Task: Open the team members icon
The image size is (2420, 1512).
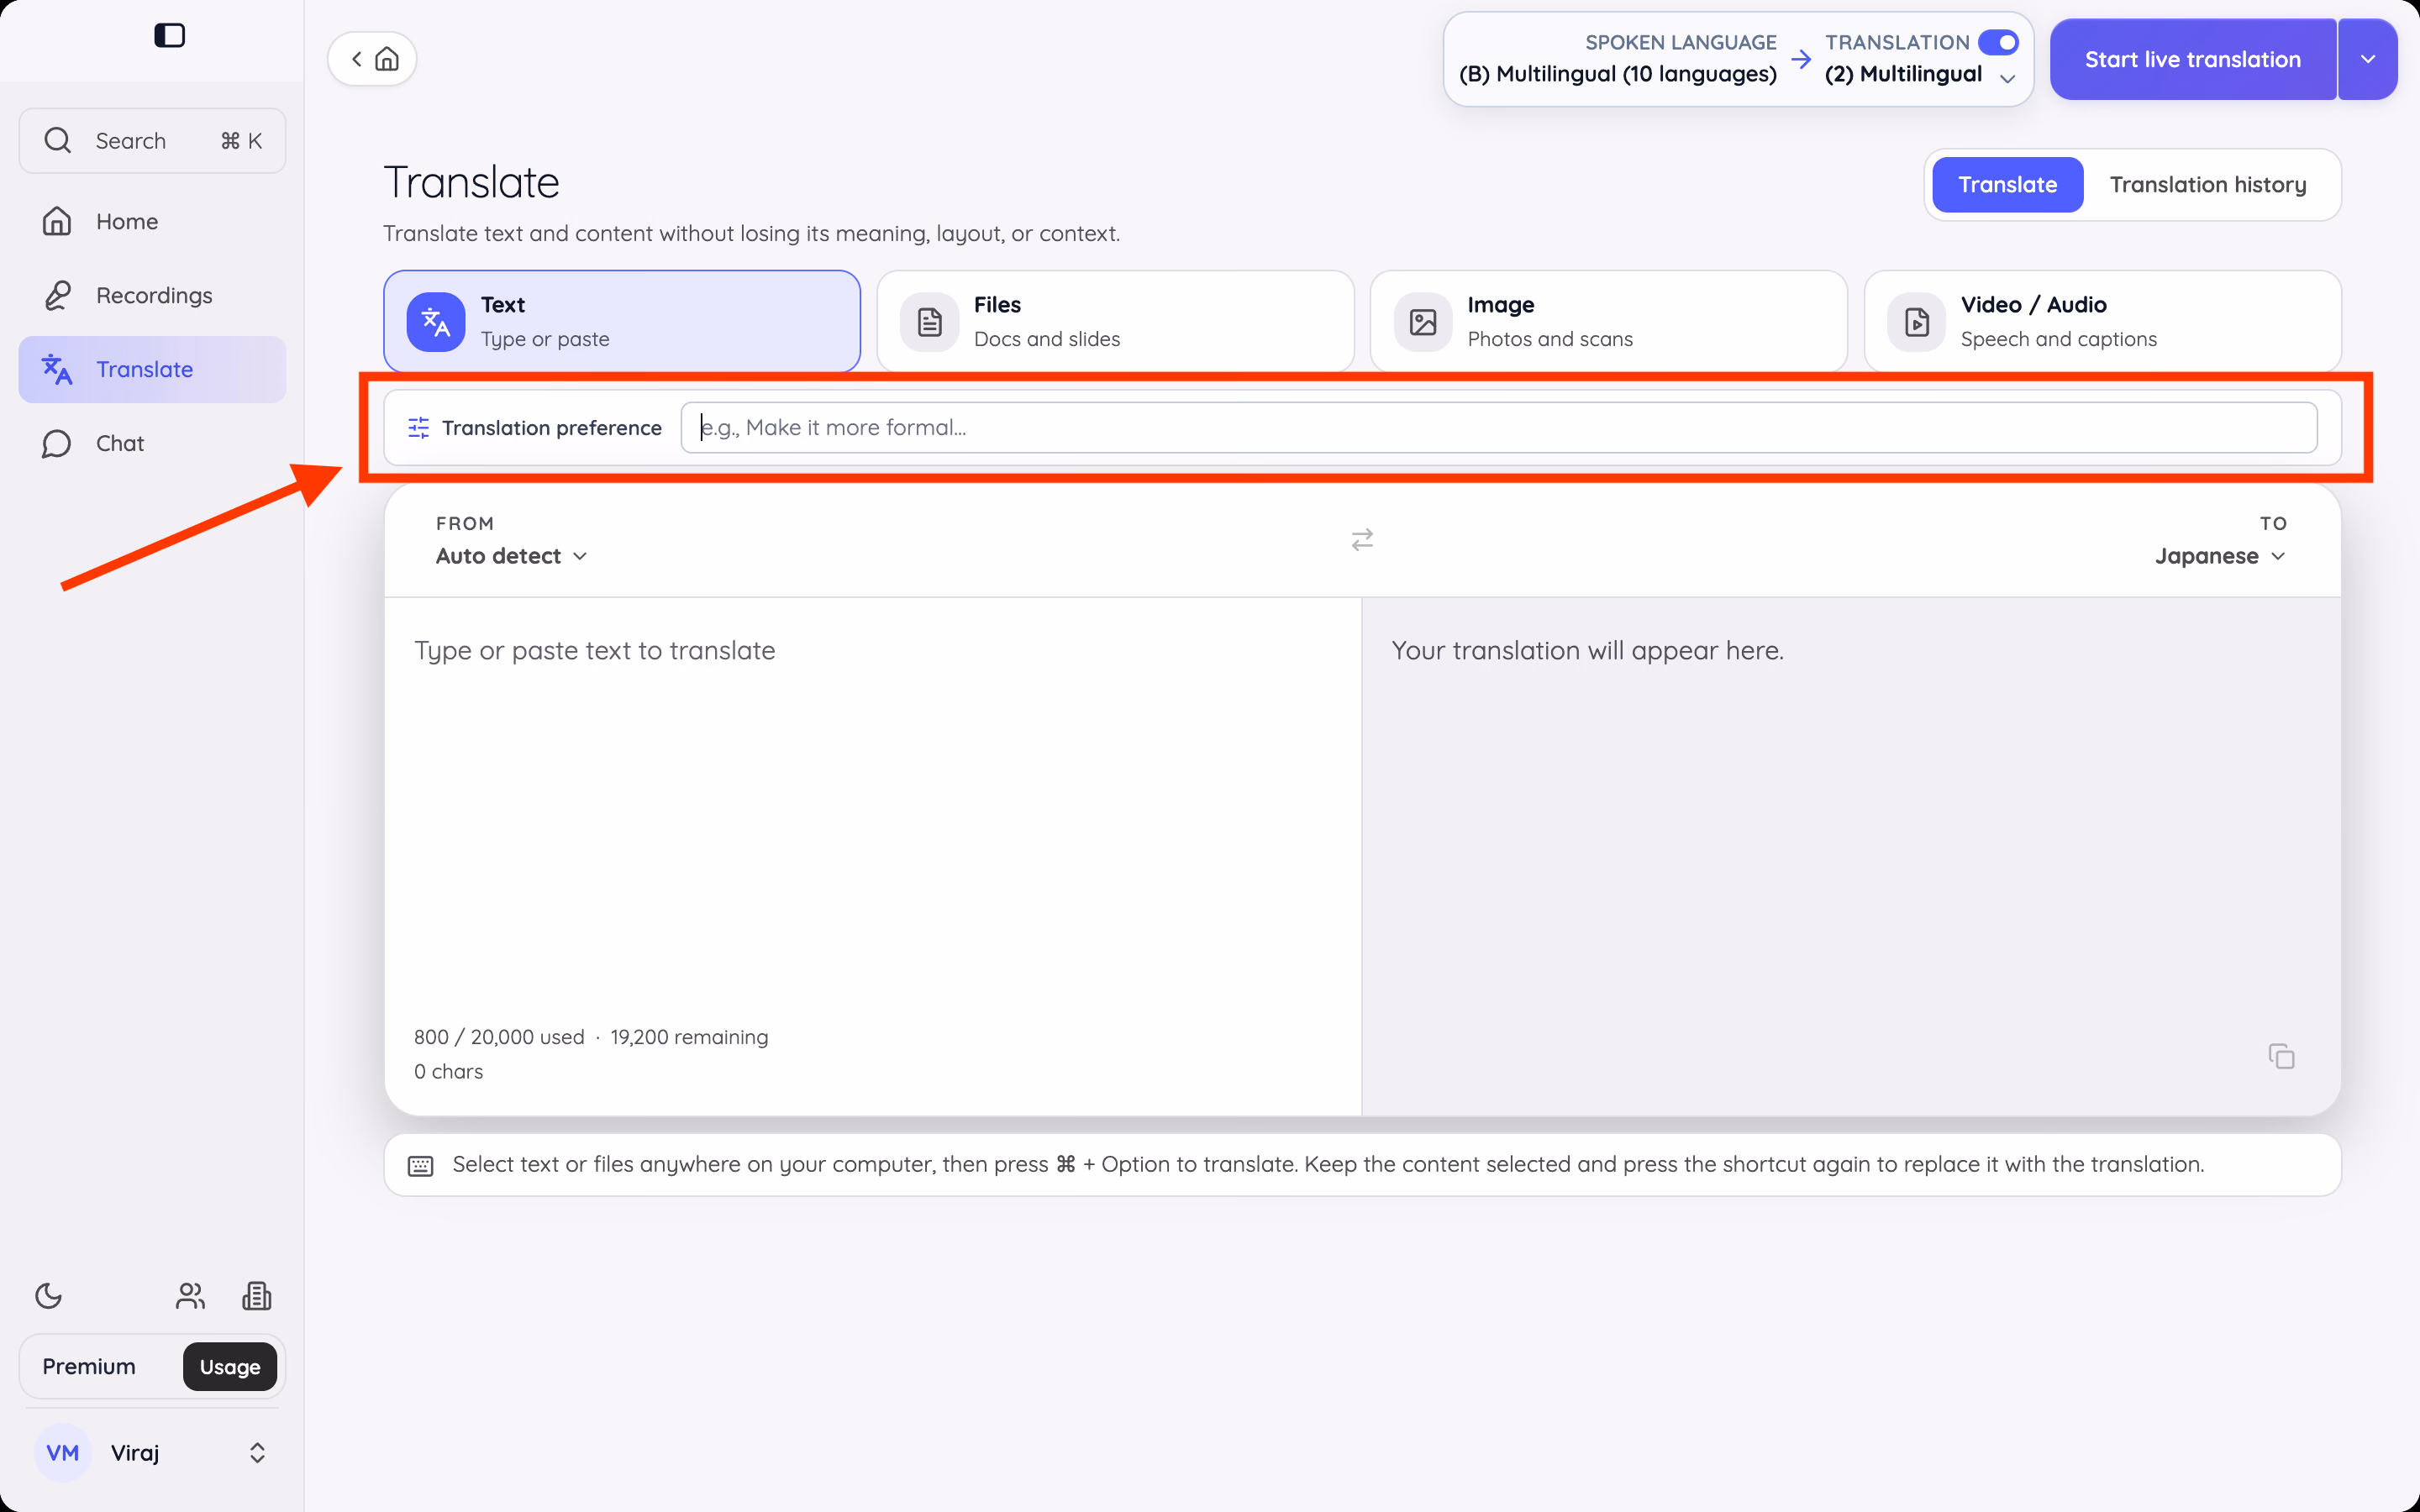Action: (190, 1296)
